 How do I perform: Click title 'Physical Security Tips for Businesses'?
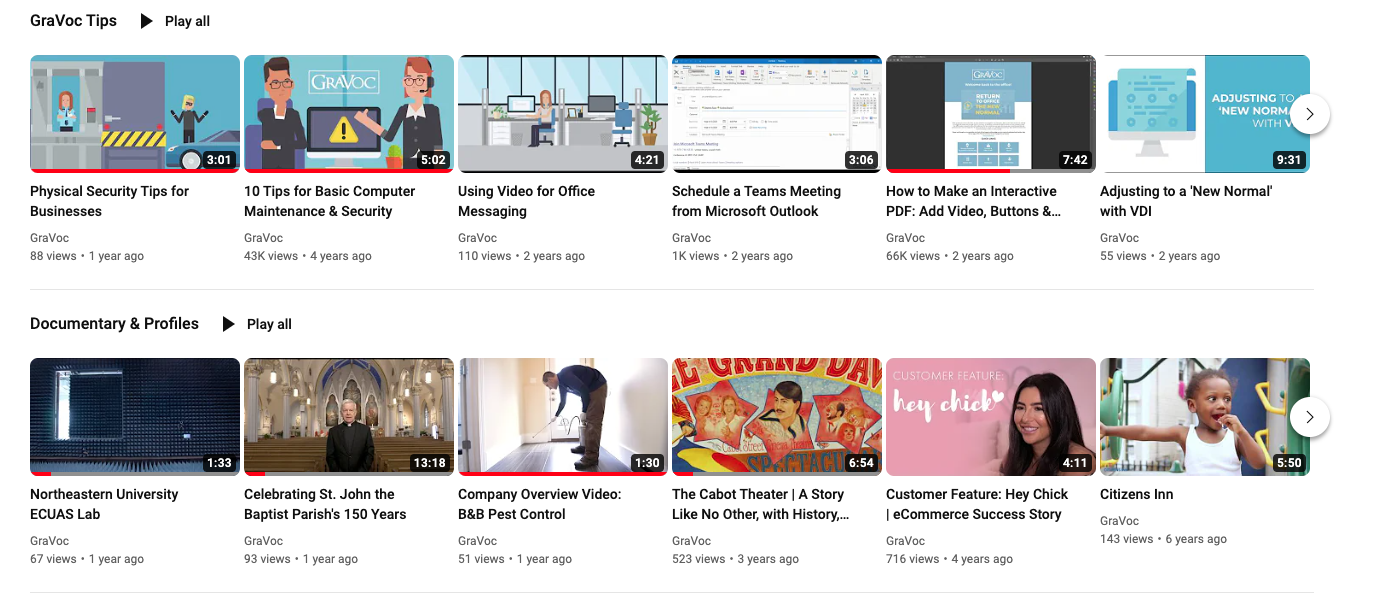tap(109, 201)
